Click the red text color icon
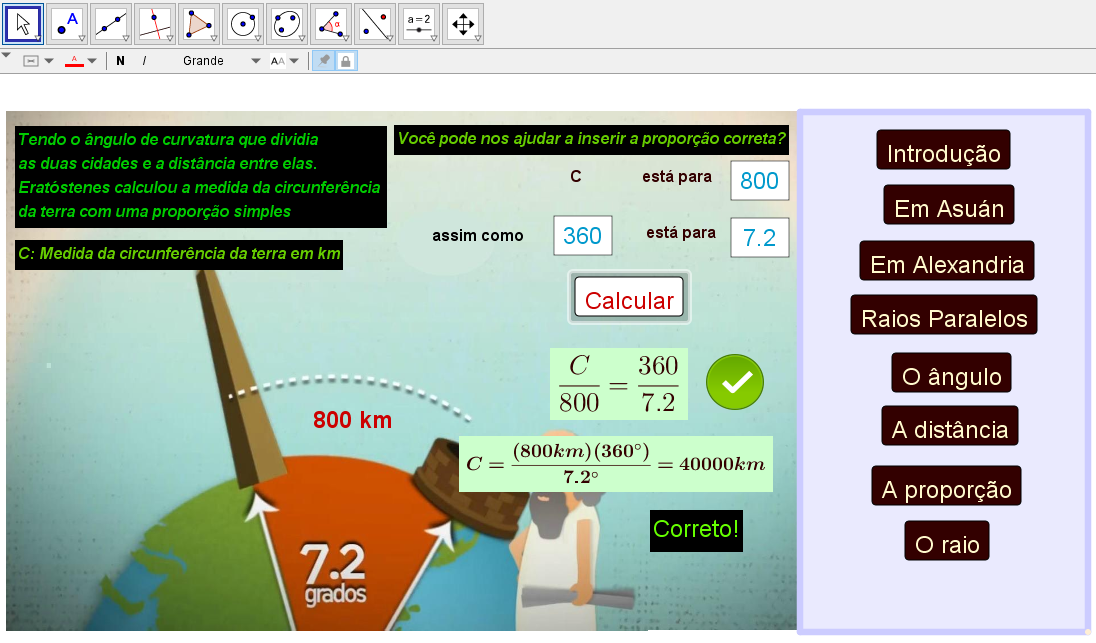The image size is (1096, 643). coord(74,61)
